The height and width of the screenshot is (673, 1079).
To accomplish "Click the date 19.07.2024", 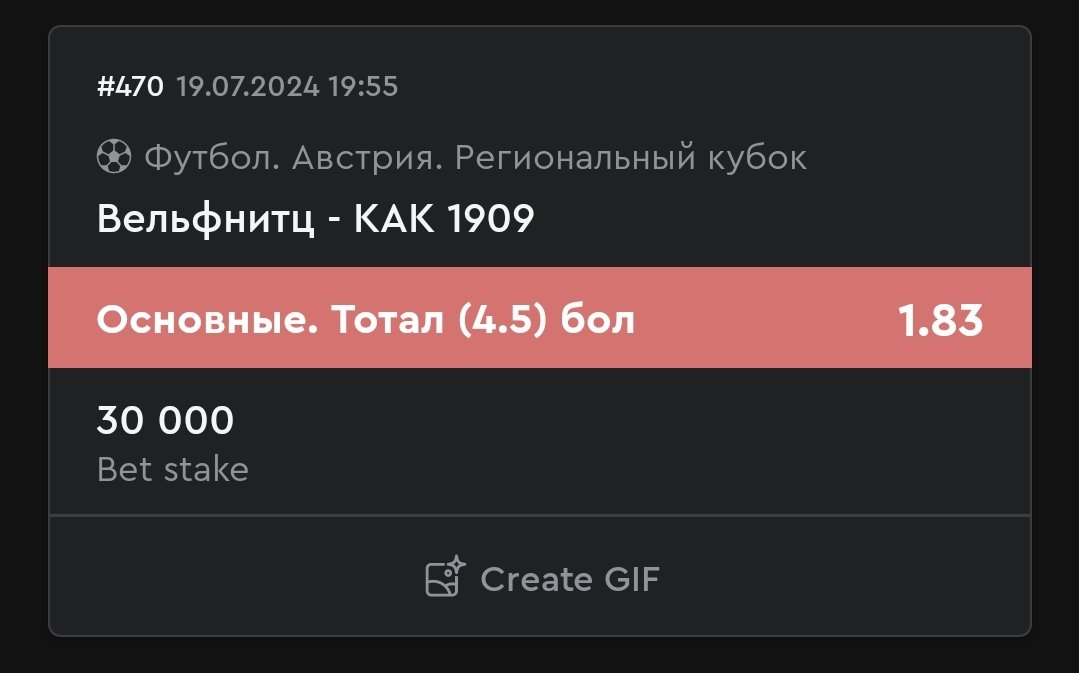I will click(x=248, y=87).
